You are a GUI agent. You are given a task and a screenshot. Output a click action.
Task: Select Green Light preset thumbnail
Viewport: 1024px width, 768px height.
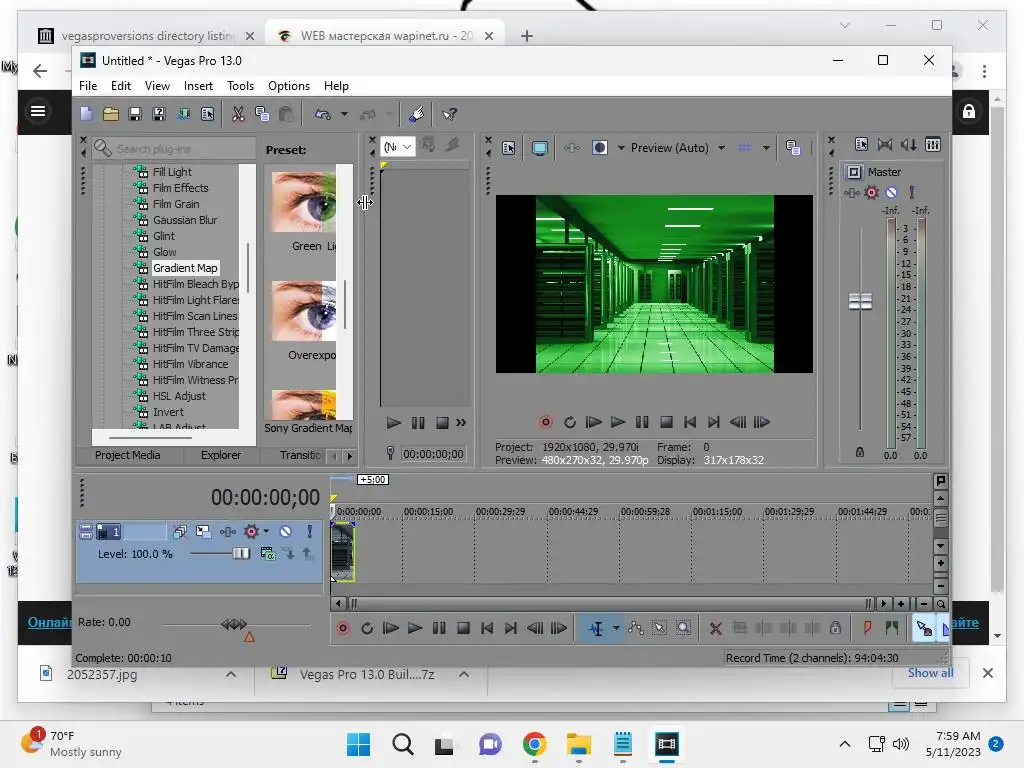[x=304, y=202]
